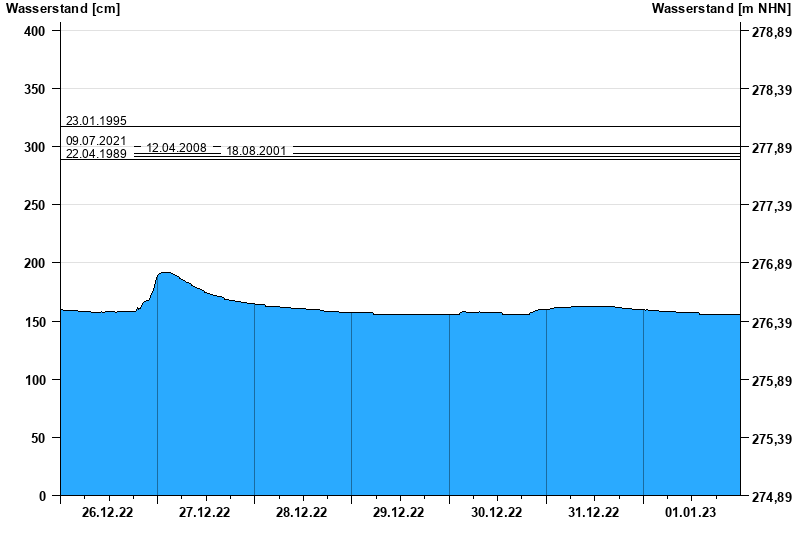Click the 12.04.2008 reference line label
This screenshot has width=800, height=550.
pyautogui.click(x=176, y=148)
